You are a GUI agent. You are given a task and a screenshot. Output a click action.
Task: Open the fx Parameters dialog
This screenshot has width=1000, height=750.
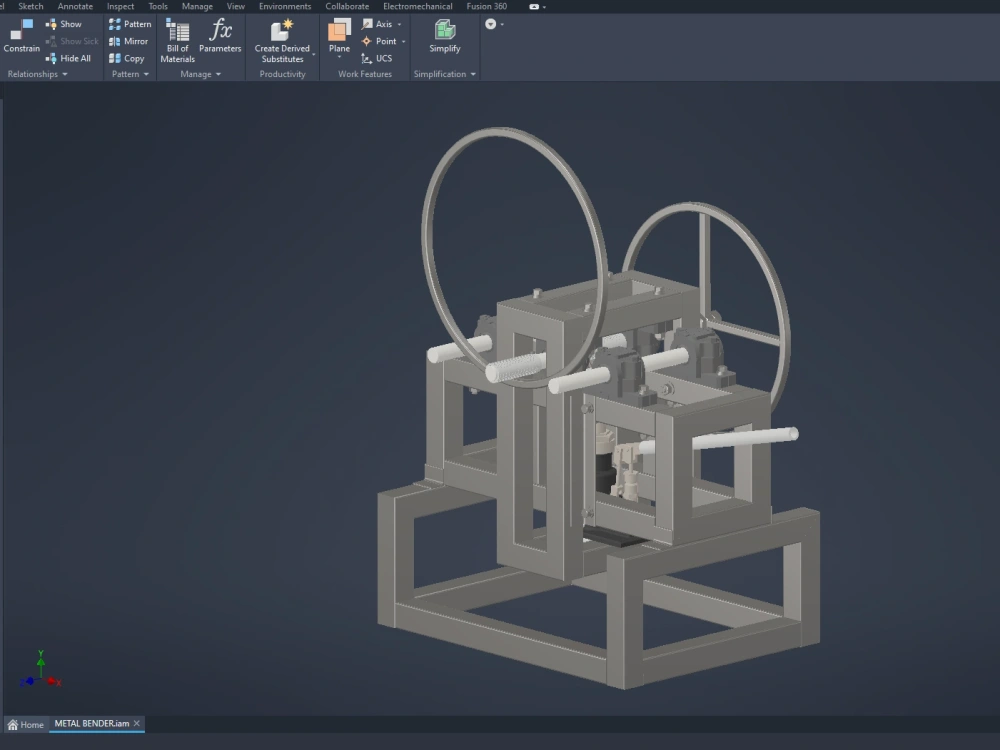220,36
